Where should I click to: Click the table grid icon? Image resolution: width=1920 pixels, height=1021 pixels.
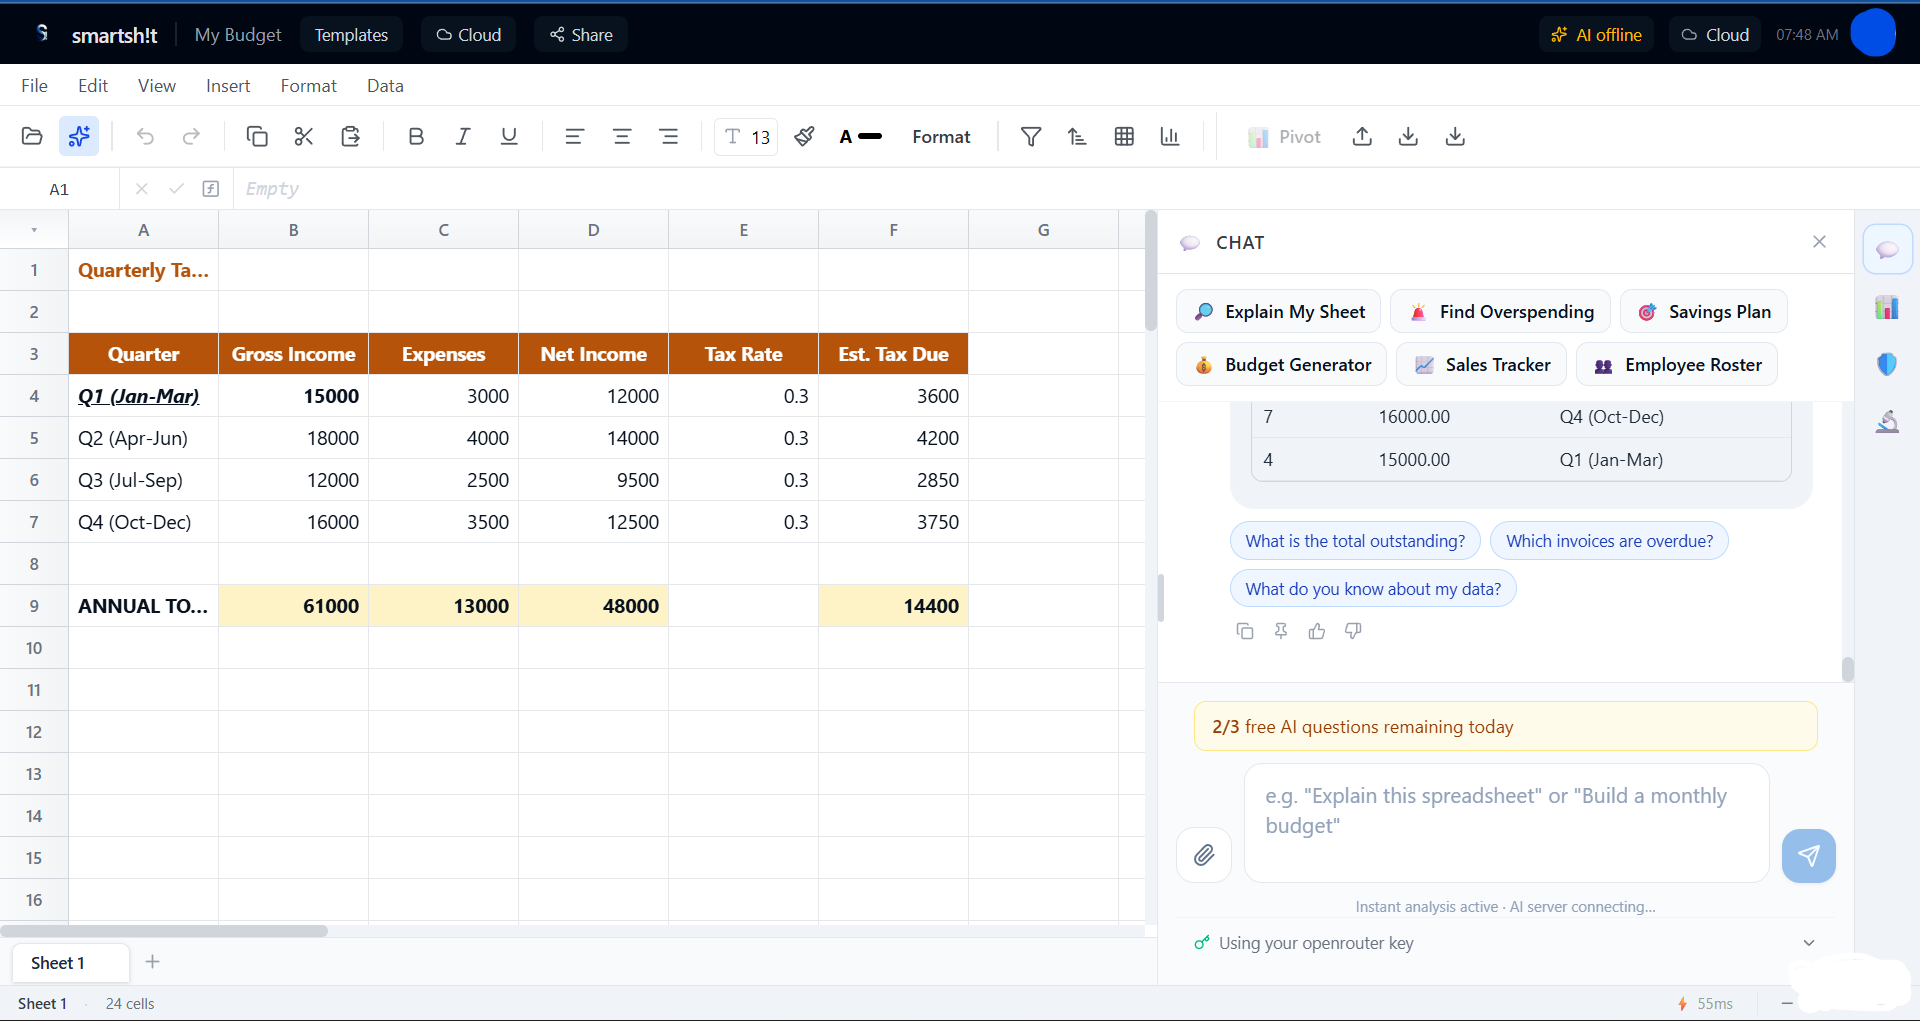(1124, 137)
